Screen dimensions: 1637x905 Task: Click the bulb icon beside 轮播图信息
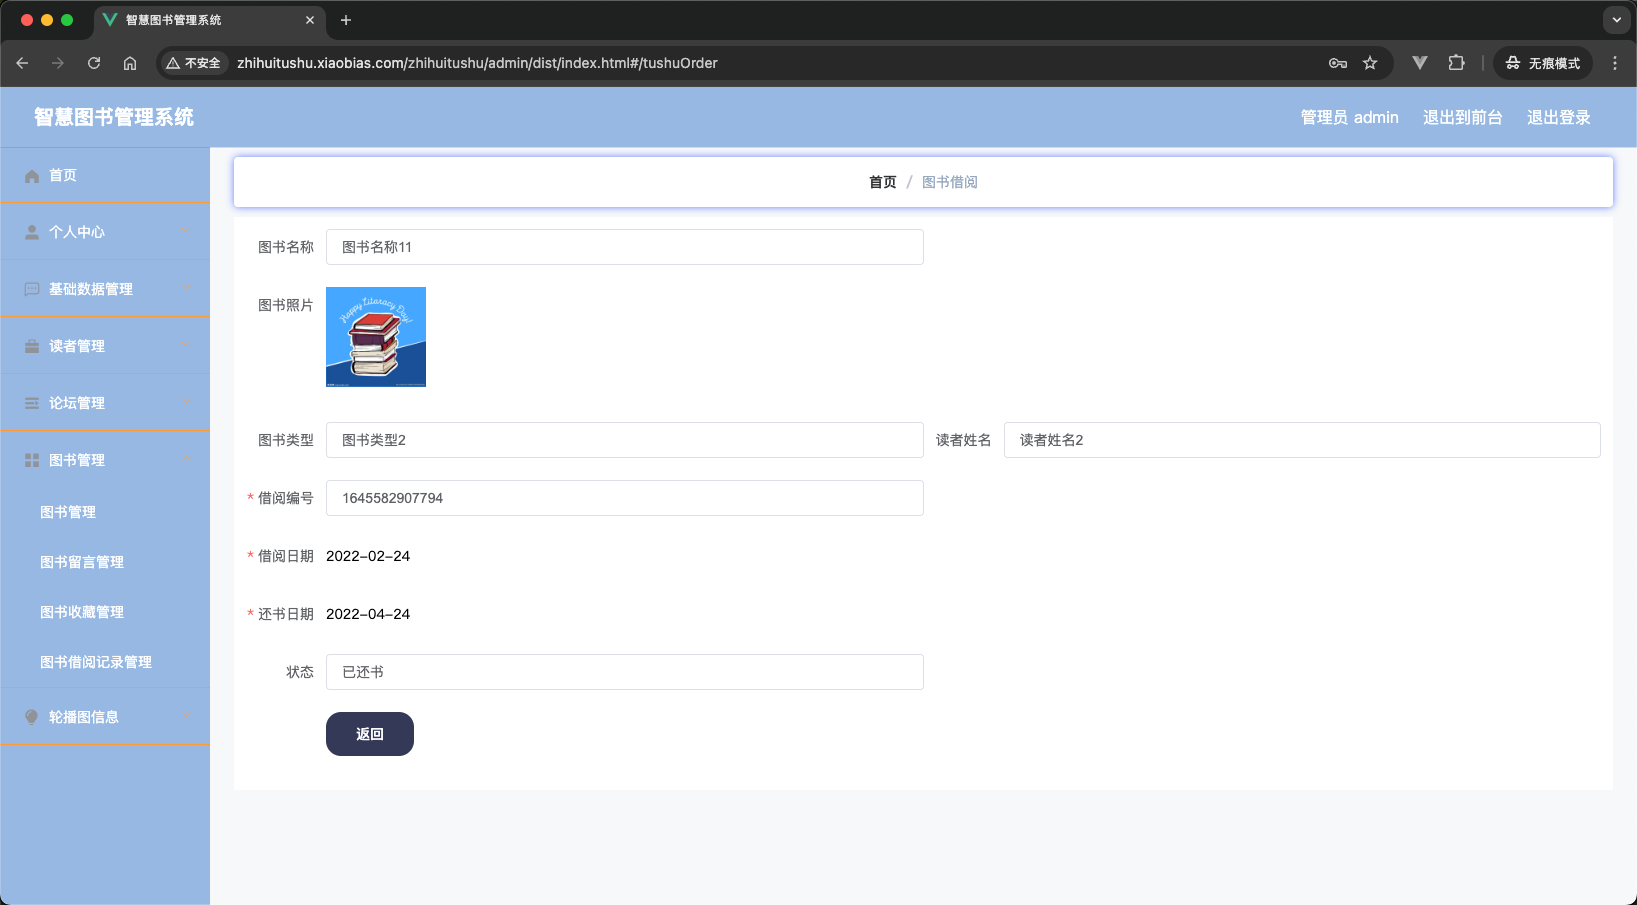(x=32, y=717)
